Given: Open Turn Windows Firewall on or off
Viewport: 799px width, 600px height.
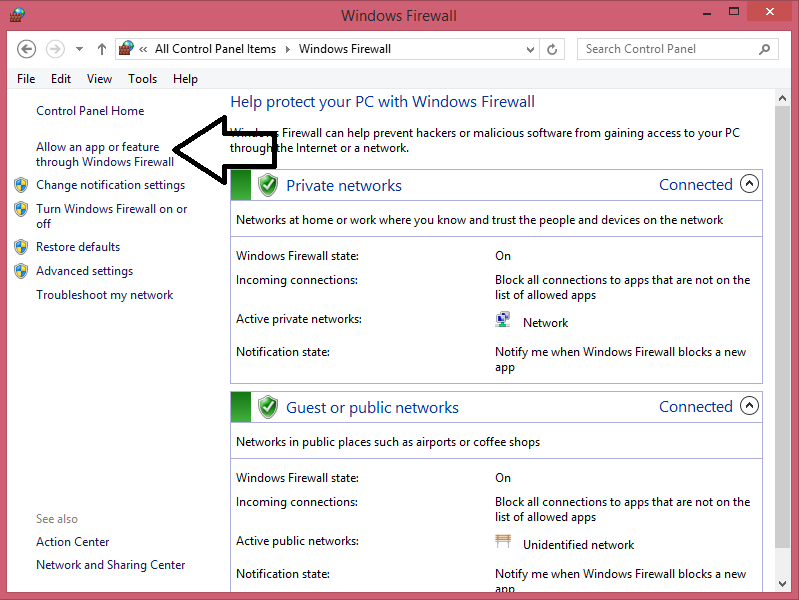Looking at the screenshot, I should pos(112,216).
